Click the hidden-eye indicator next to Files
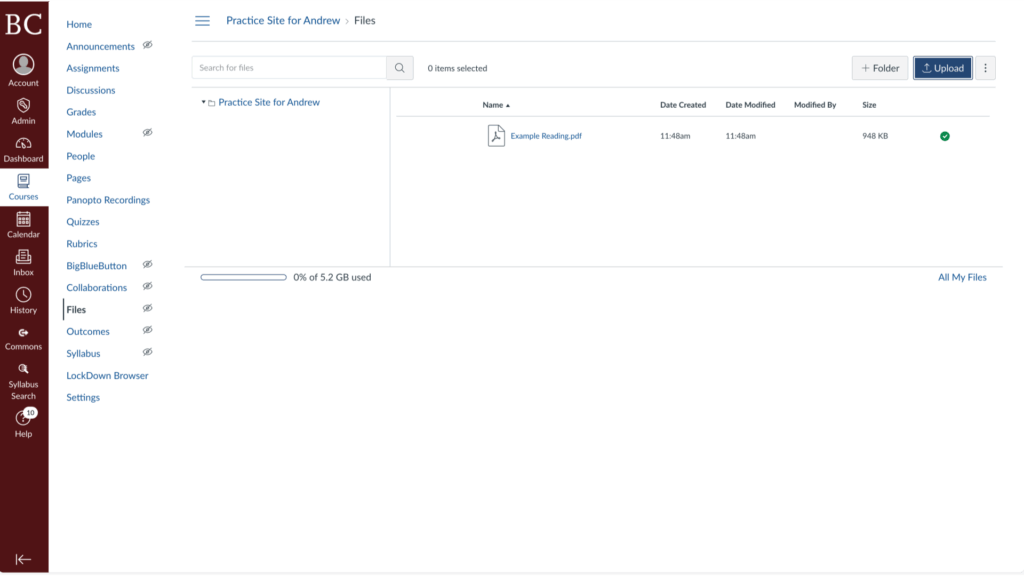This screenshot has width=1024, height=576. pyautogui.click(x=147, y=308)
